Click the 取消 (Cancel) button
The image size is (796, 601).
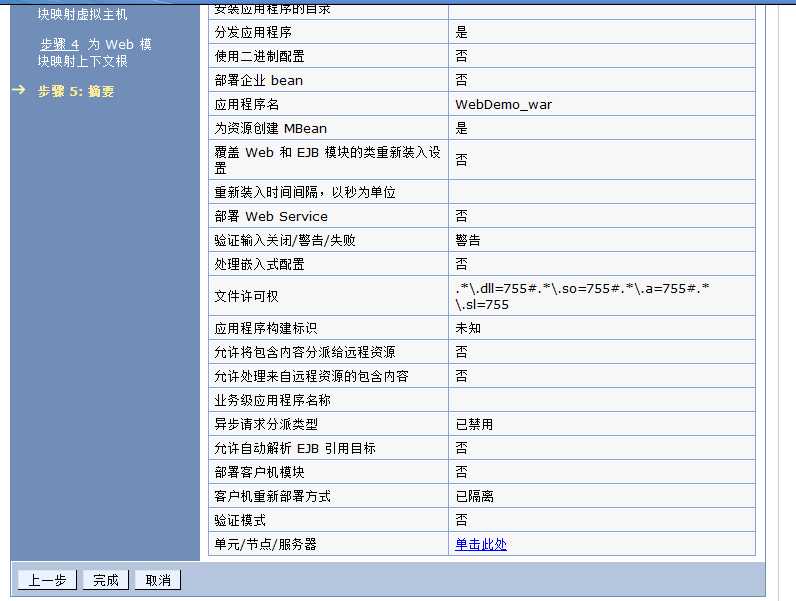coord(158,580)
